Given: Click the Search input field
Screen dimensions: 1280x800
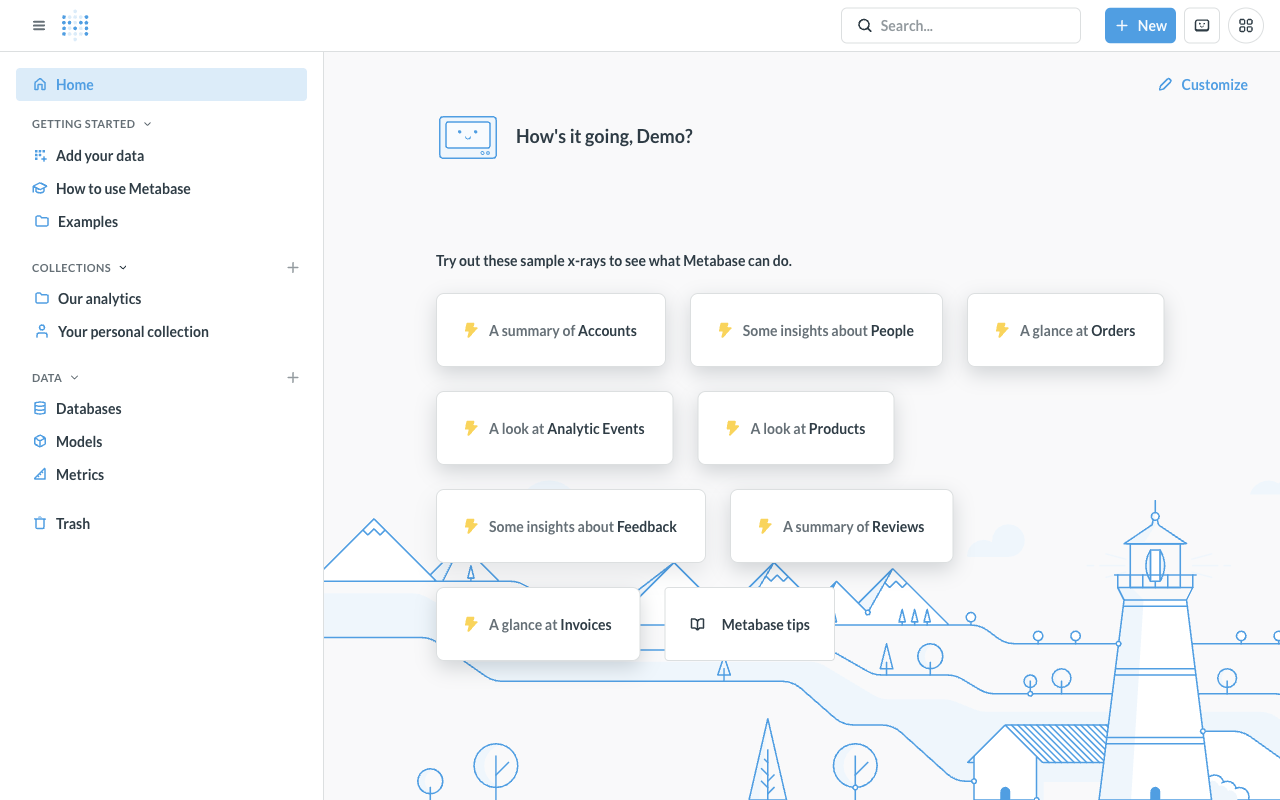Looking at the screenshot, I should pyautogui.click(x=961, y=26).
